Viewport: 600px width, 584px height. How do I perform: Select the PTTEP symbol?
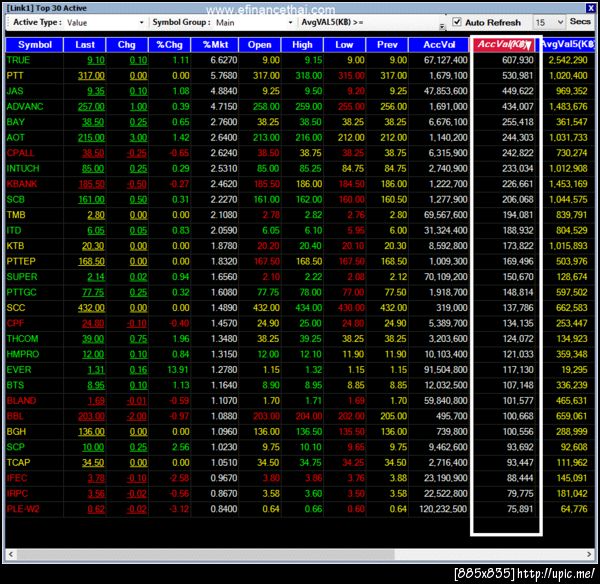[x=21, y=261]
